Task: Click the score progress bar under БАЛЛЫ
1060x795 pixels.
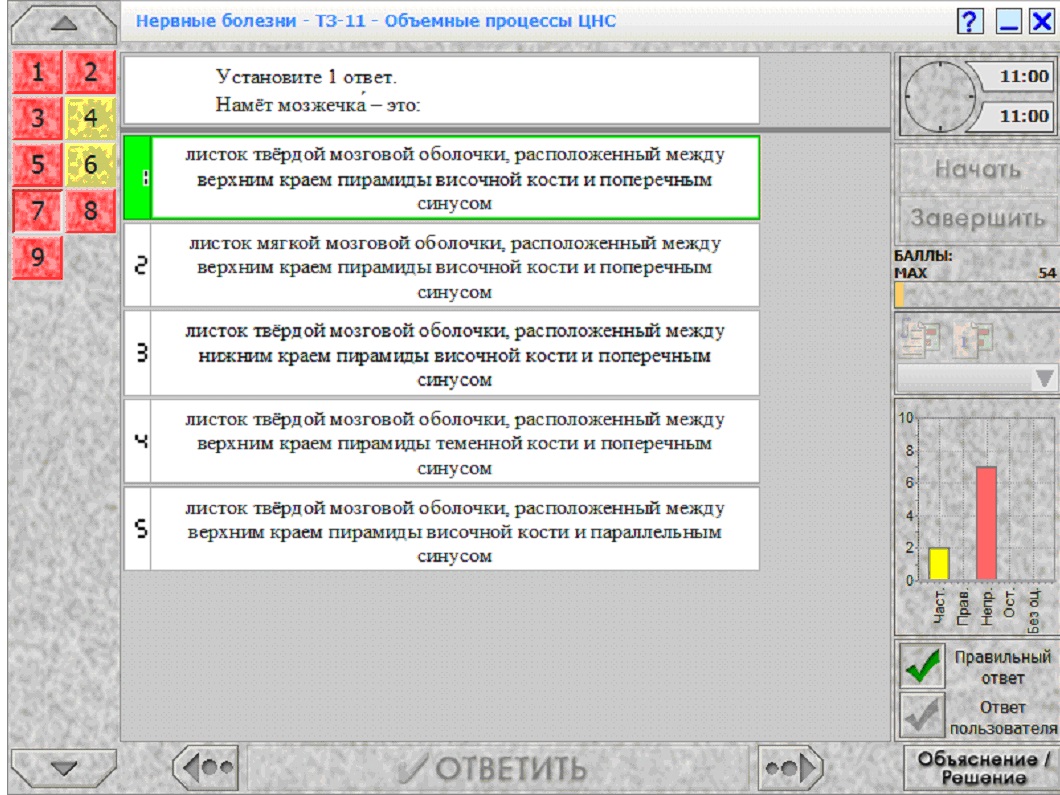Action: pyautogui.click(x=977, y=295)
